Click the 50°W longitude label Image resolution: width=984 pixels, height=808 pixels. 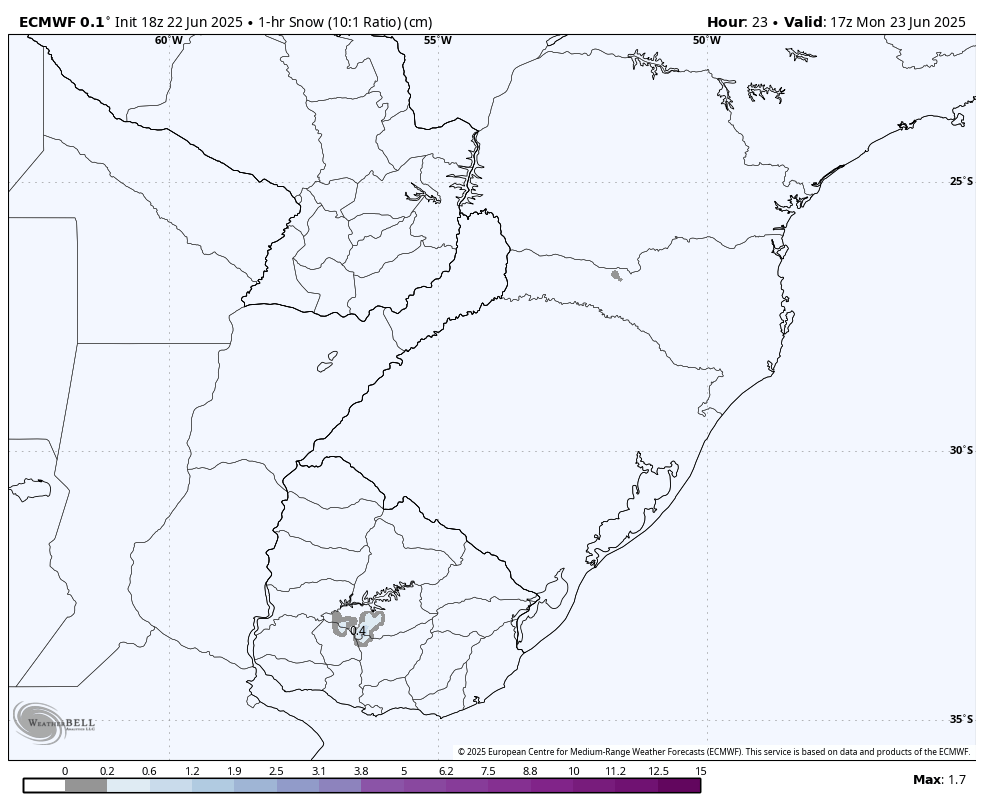(x=707, y=41)
